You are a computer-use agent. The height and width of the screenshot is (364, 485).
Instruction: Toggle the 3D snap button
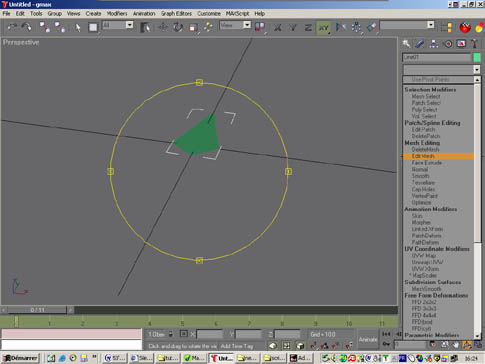coord(313,346)
